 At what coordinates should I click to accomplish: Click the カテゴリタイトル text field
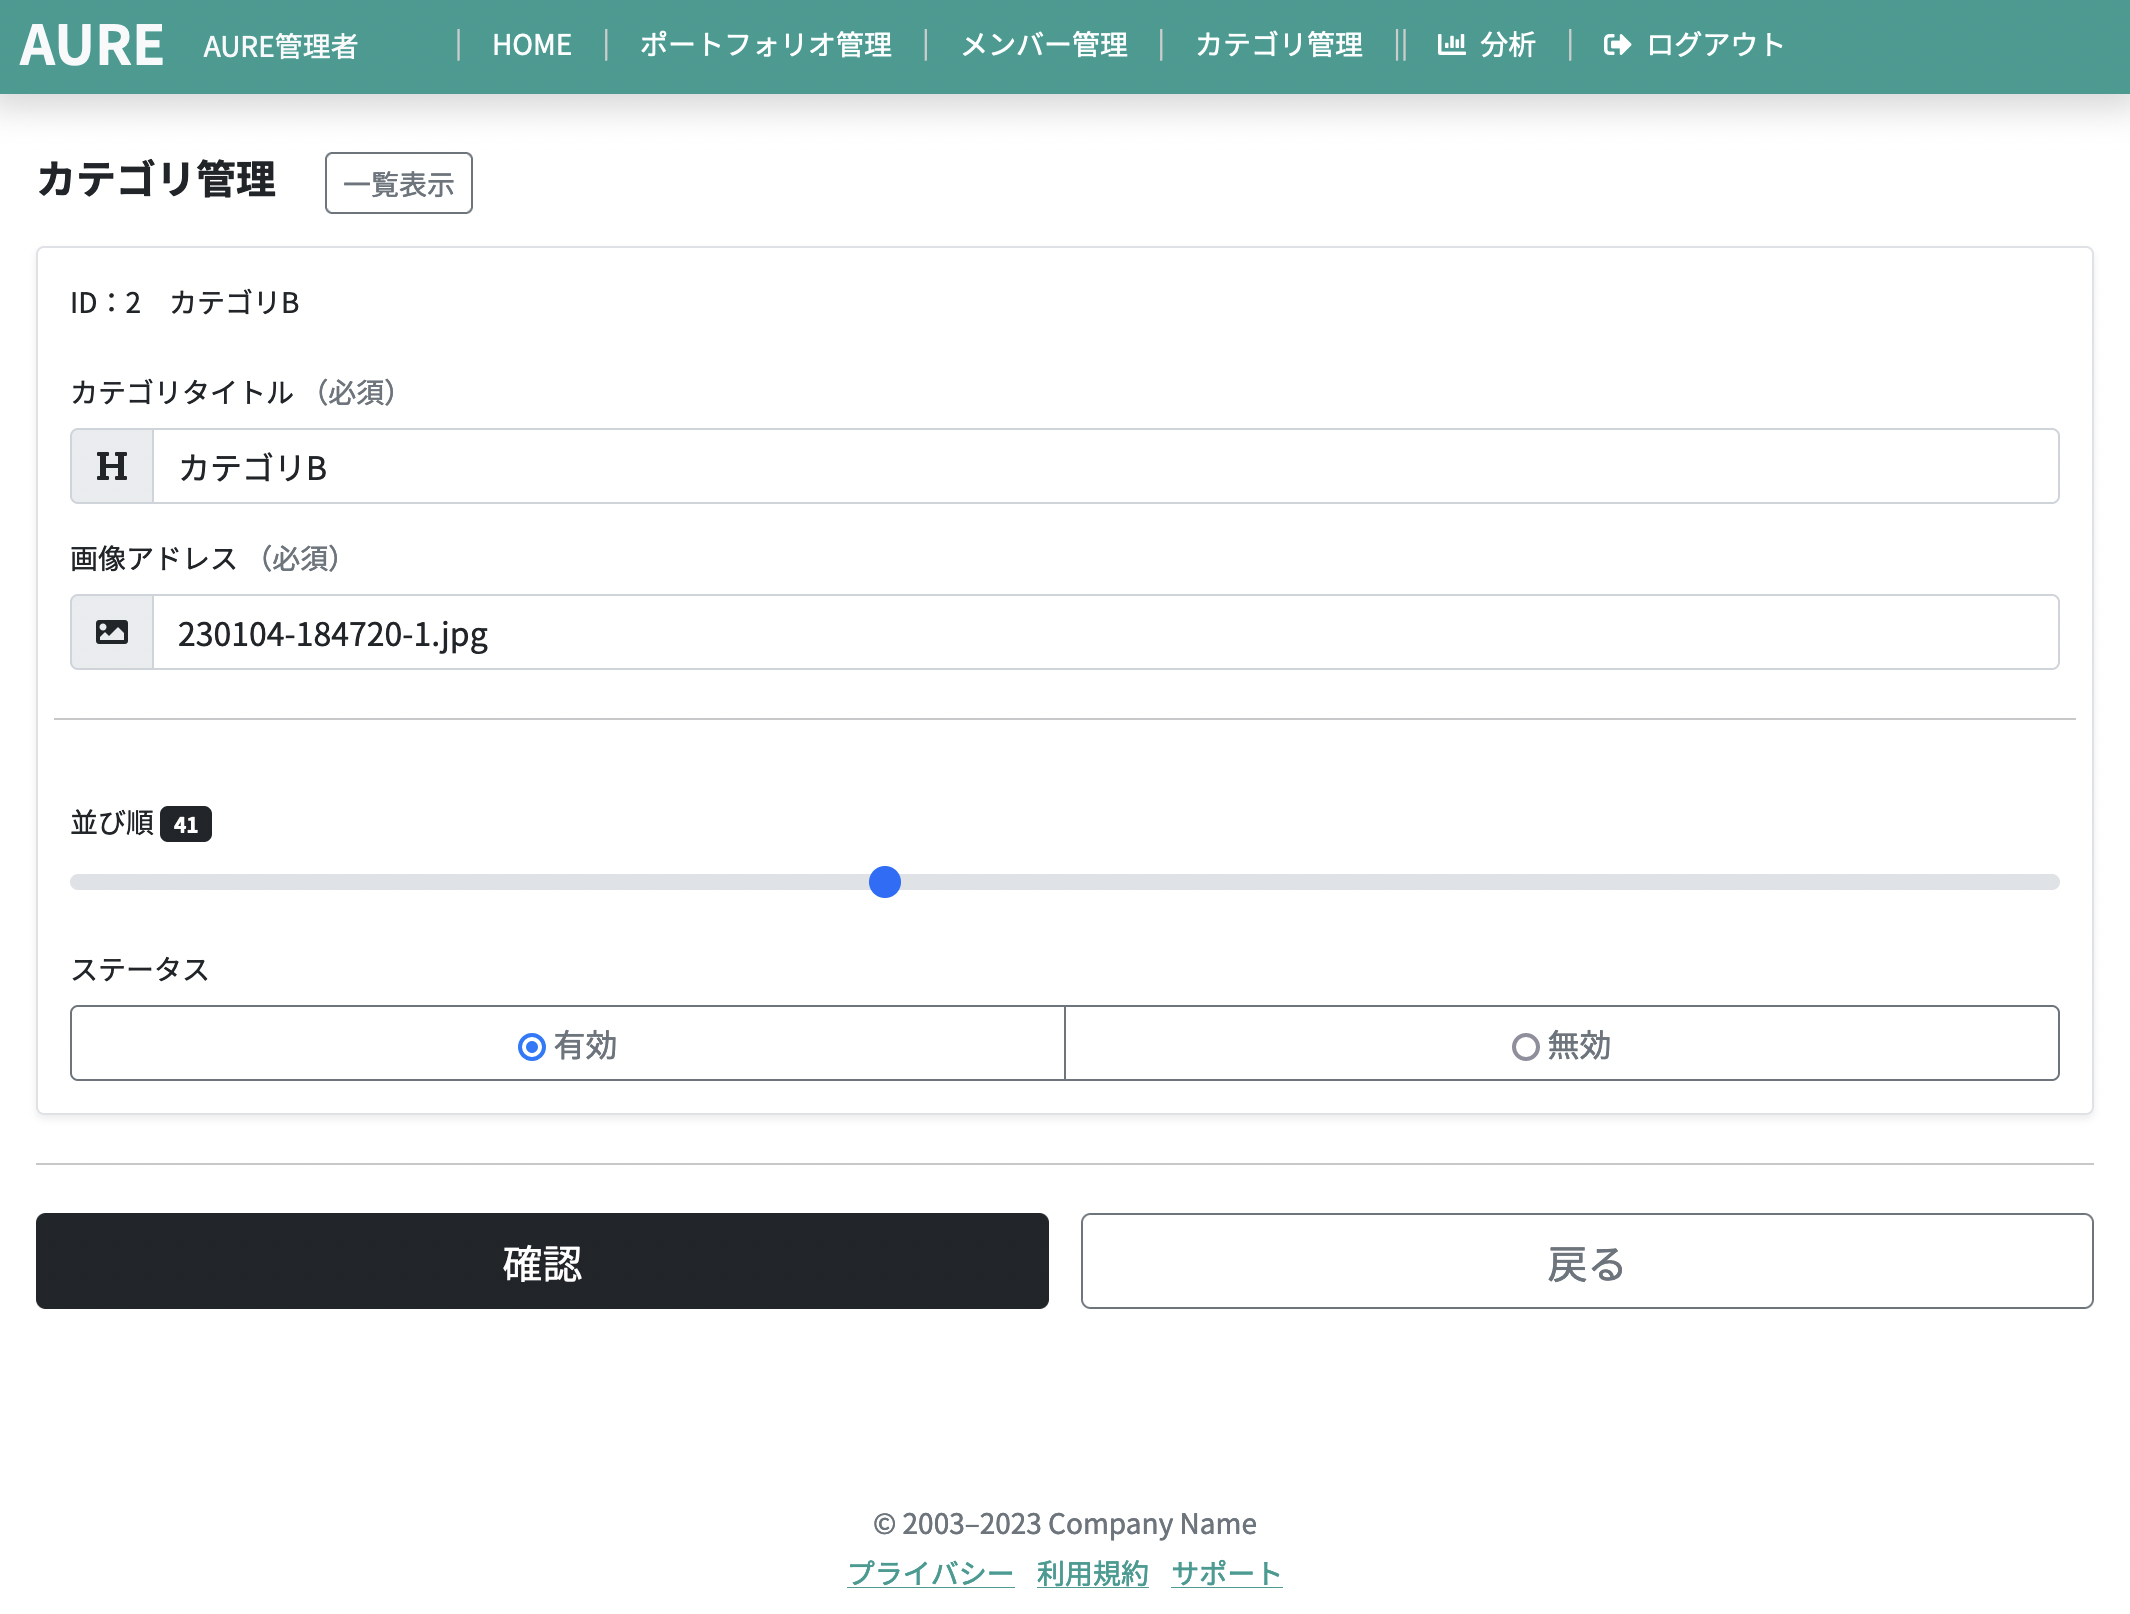tap(1104, 467)
